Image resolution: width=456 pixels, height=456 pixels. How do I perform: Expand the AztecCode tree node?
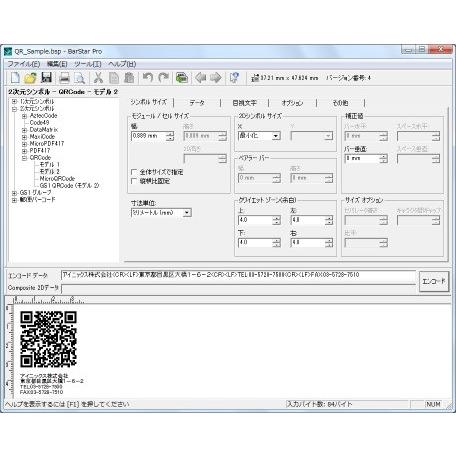(24, 116)
